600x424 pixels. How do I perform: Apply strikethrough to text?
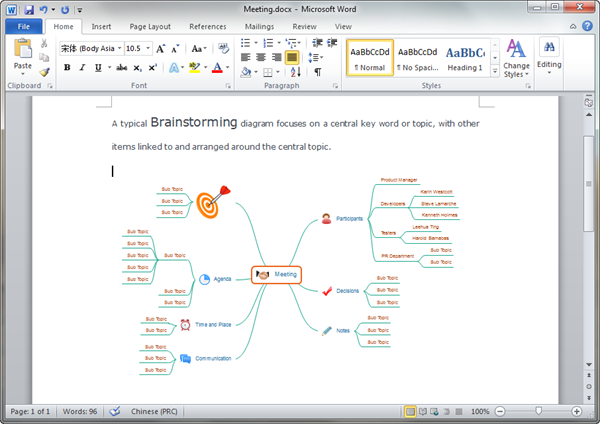121,68
